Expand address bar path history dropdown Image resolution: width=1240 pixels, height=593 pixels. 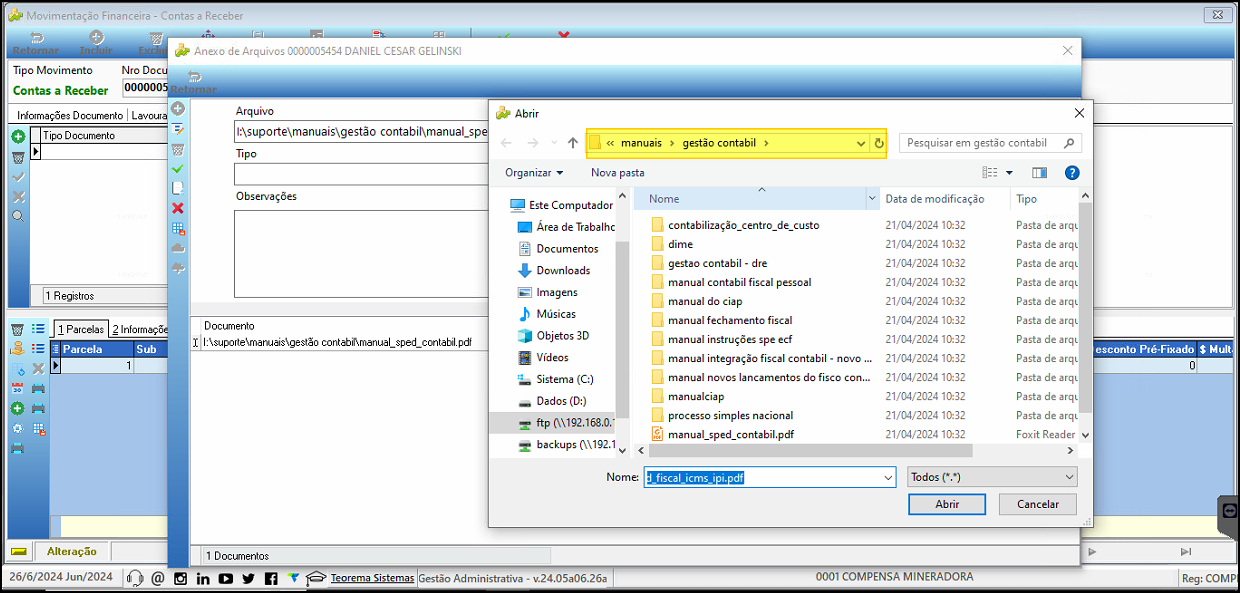[861, 143]
